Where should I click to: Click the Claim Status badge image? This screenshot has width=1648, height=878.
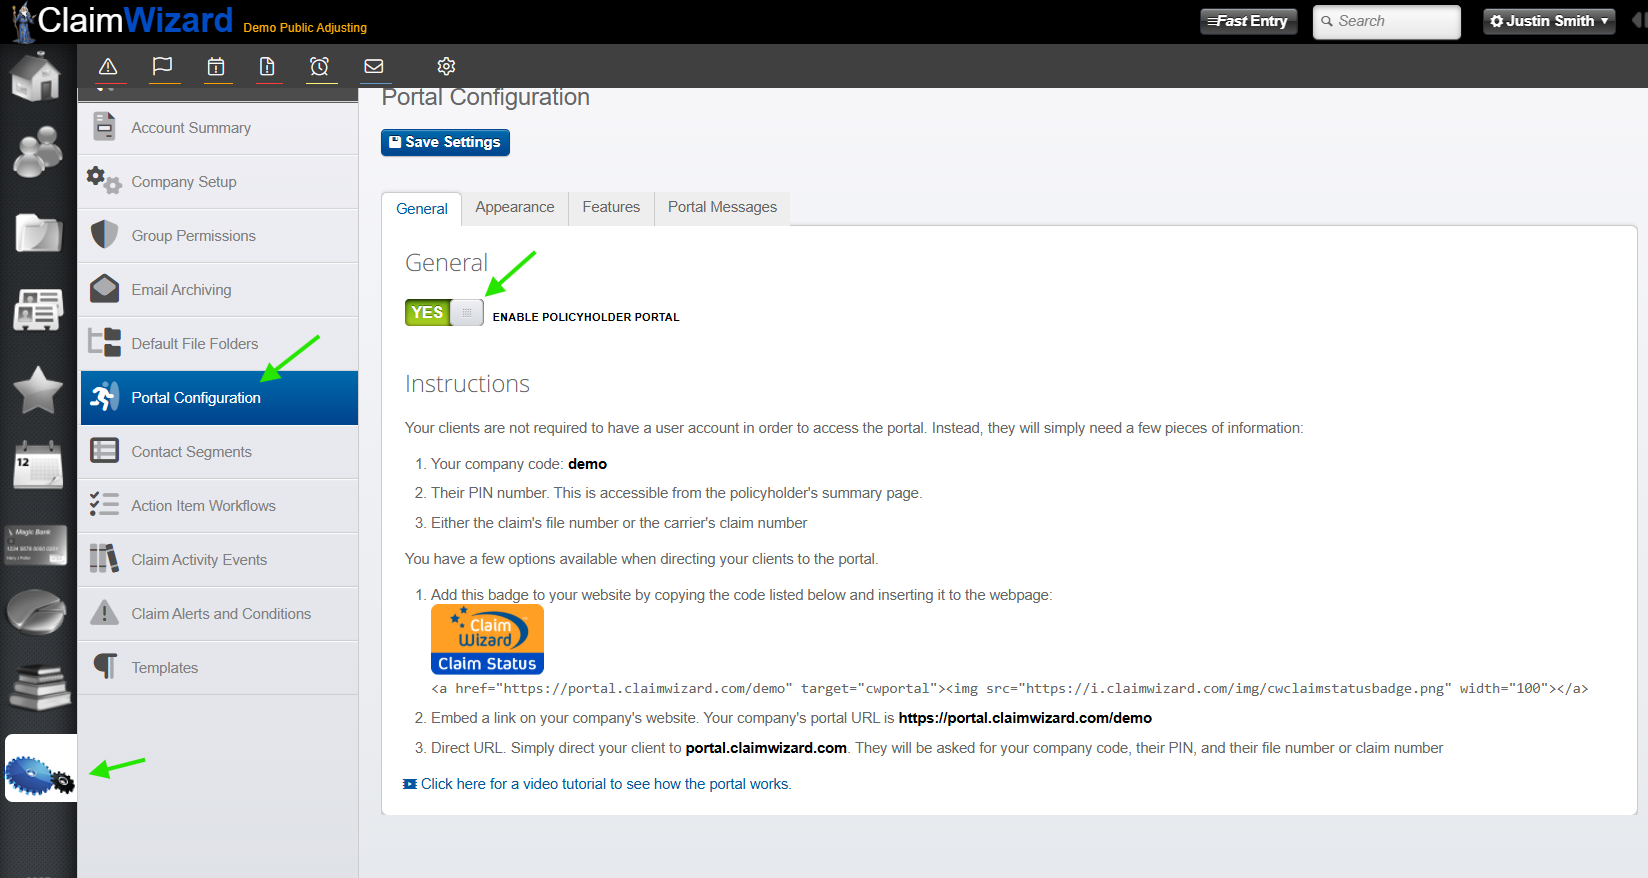487,639
